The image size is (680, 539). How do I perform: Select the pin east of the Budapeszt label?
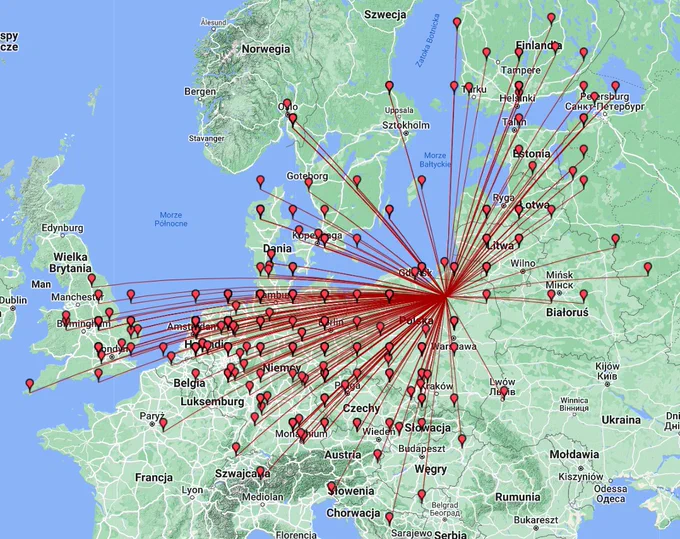462,440
